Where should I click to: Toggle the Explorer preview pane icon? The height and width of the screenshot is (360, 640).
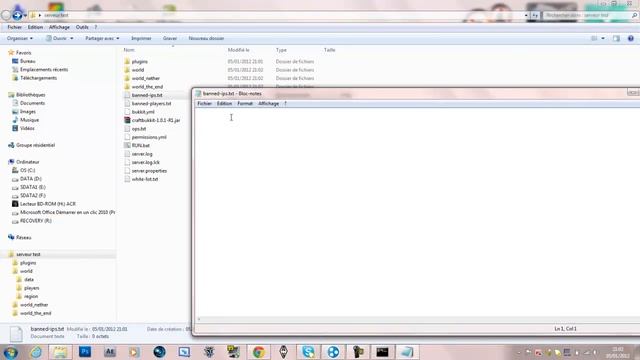616,38
